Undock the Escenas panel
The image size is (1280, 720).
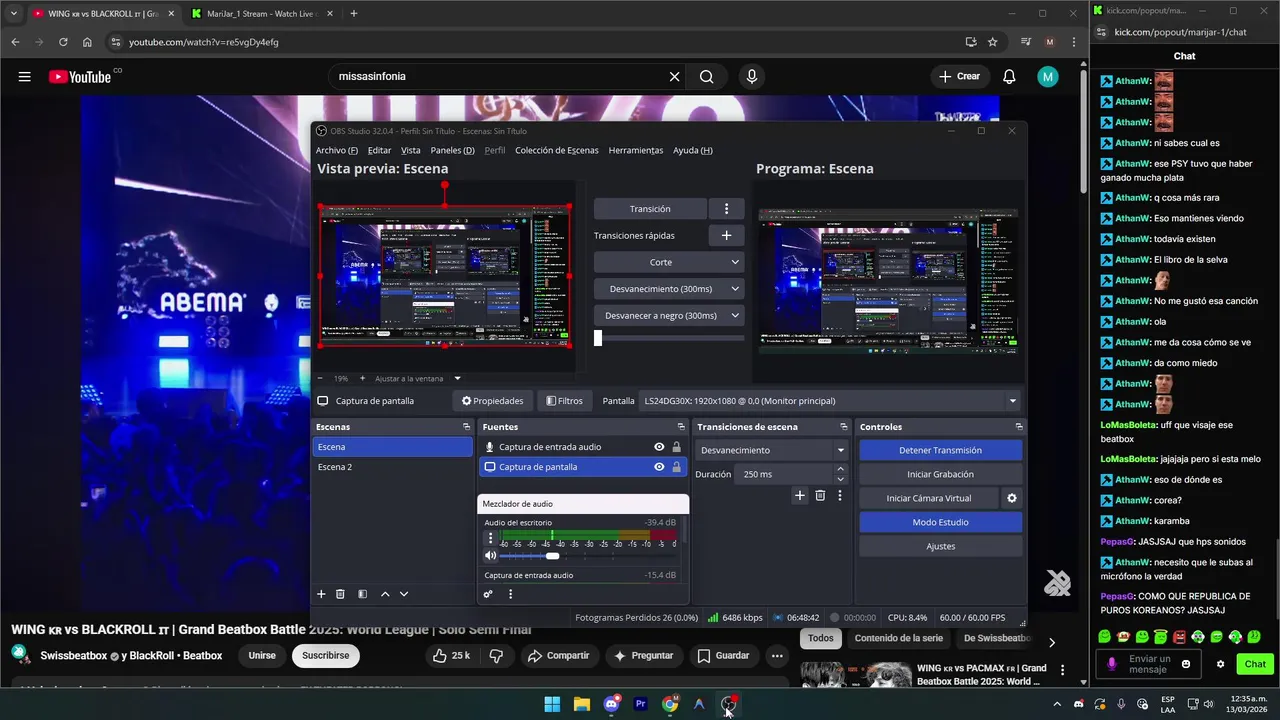click(x=466, y=427)
